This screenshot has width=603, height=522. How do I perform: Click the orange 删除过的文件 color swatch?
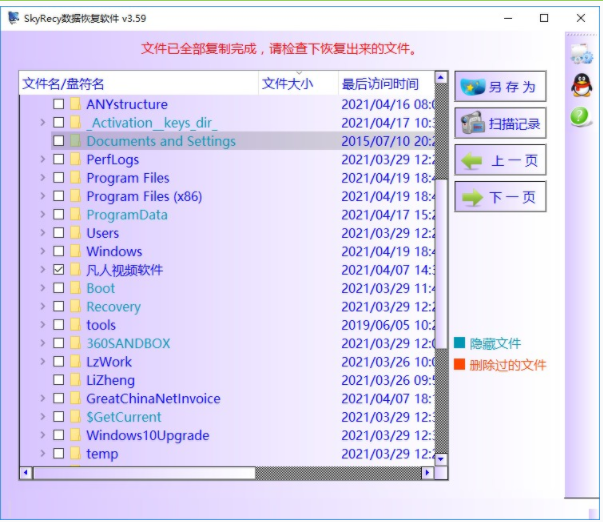[459, 364]
